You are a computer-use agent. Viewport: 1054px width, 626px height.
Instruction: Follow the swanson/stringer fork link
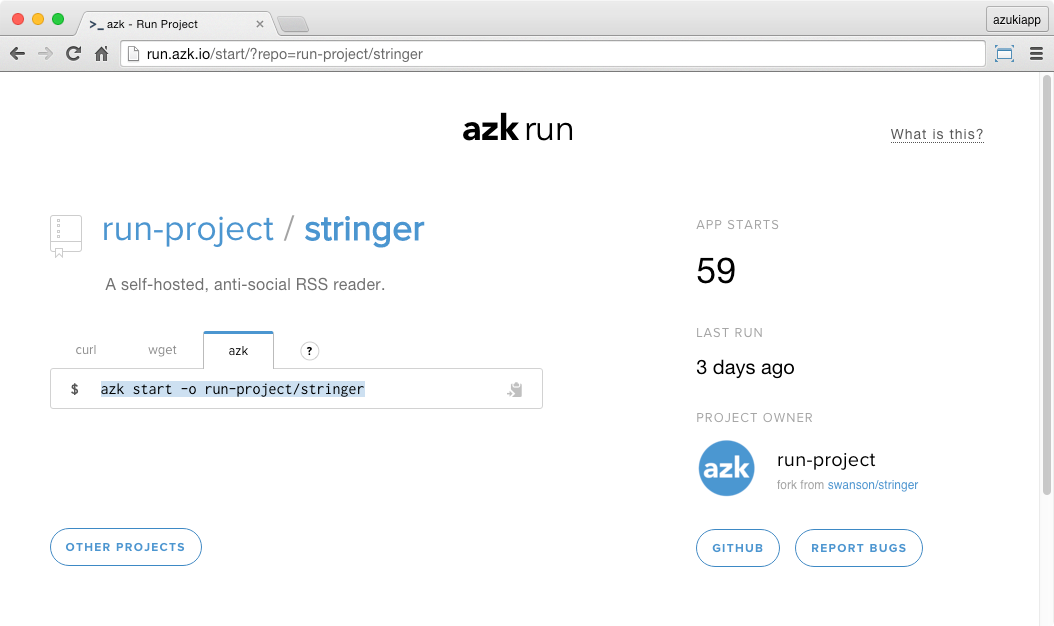(x=872, y=485)
